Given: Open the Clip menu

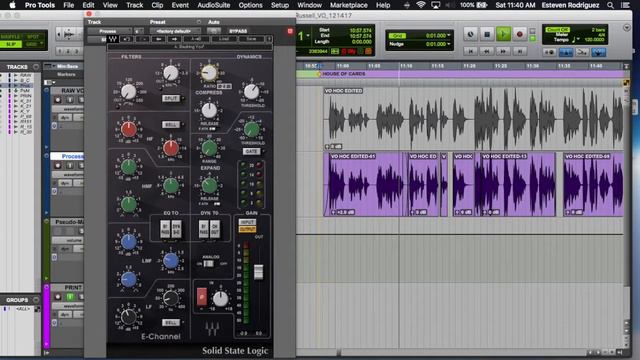Looking at the screenshot, I should 157,5.
